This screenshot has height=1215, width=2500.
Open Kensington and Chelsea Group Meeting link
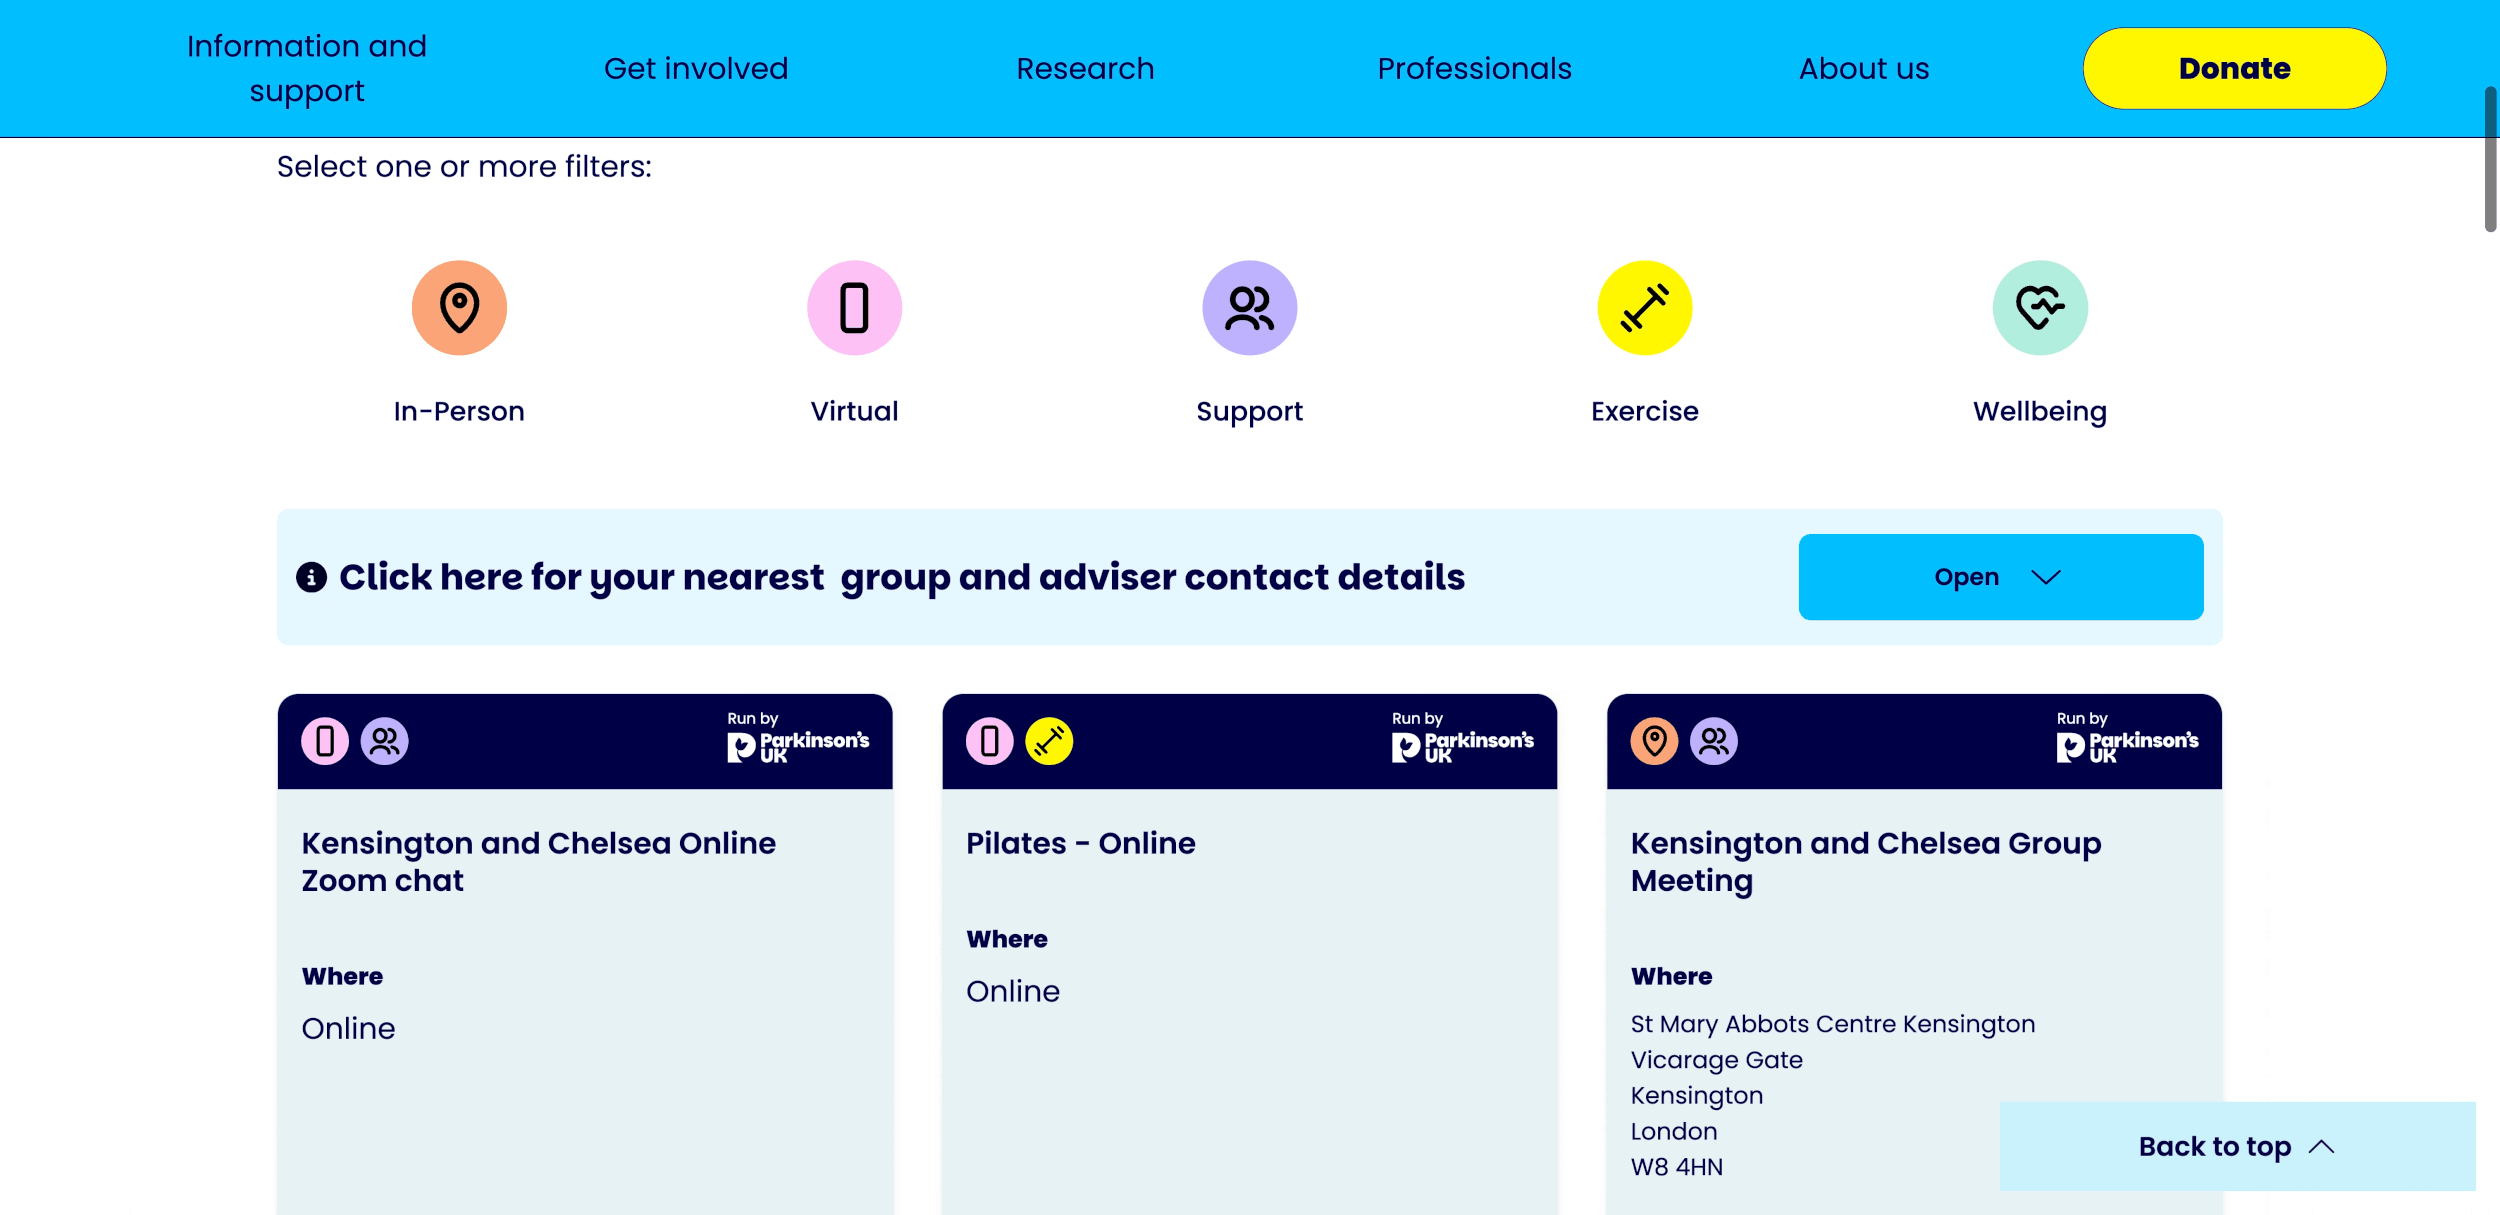[x=1865, y=861]
